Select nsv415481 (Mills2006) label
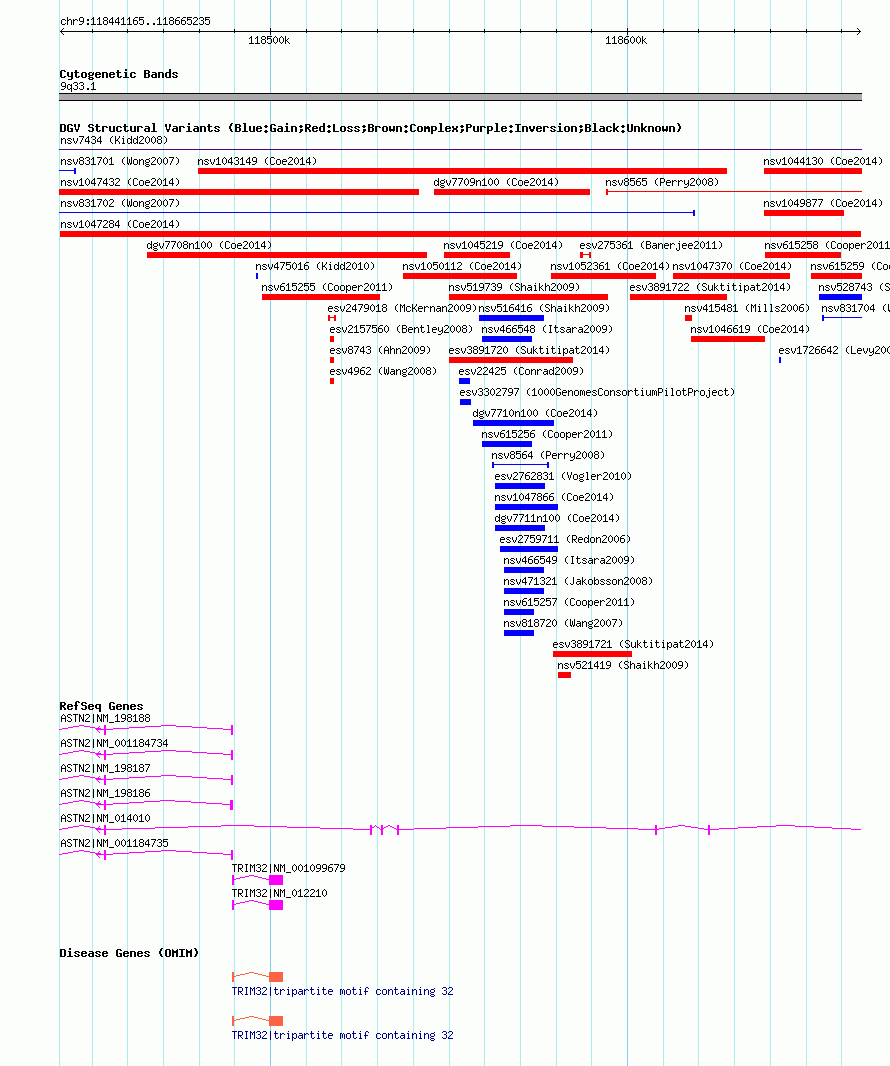Image resolution: width=890 pixels, height=1066 pixels. point(747,309)
